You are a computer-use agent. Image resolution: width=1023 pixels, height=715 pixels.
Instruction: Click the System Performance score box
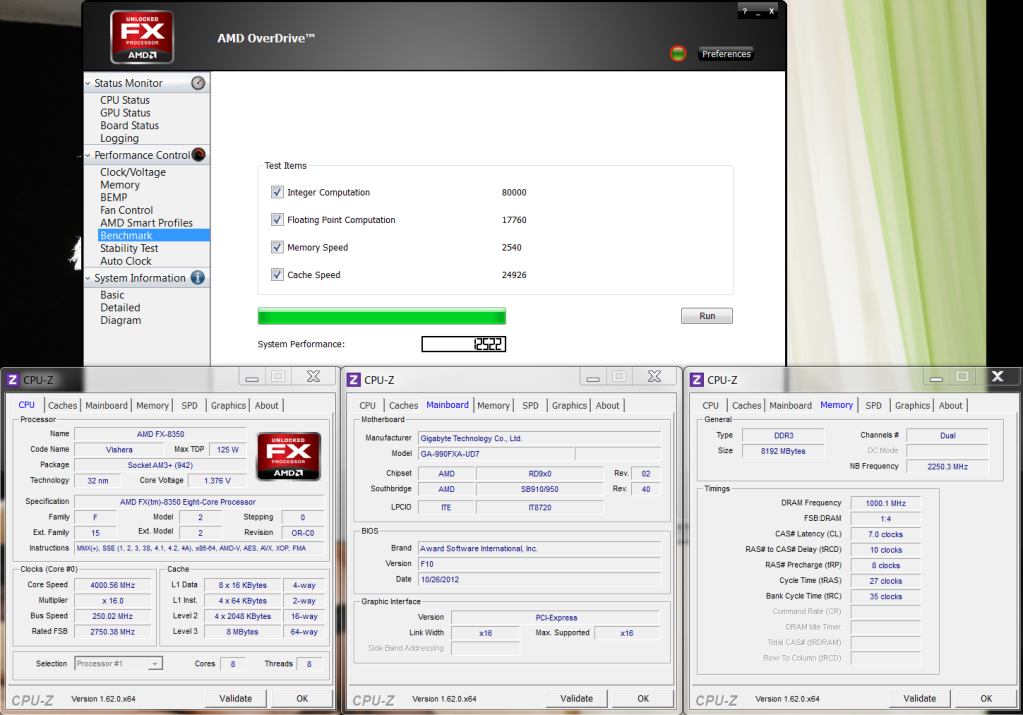click(463, 344)
